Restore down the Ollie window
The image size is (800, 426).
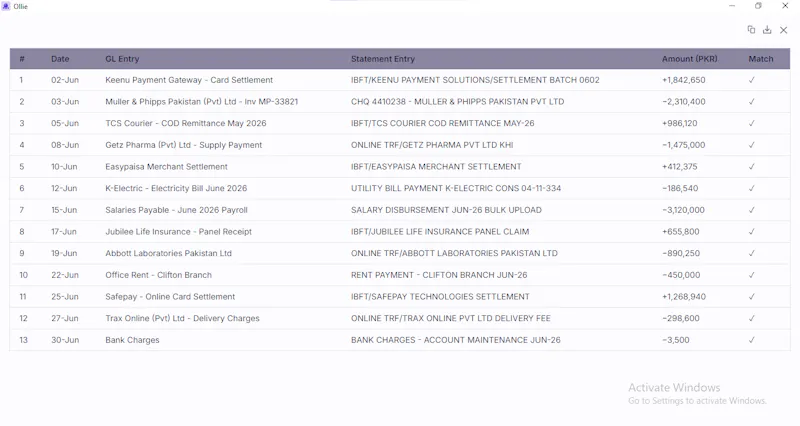point(758,6)
